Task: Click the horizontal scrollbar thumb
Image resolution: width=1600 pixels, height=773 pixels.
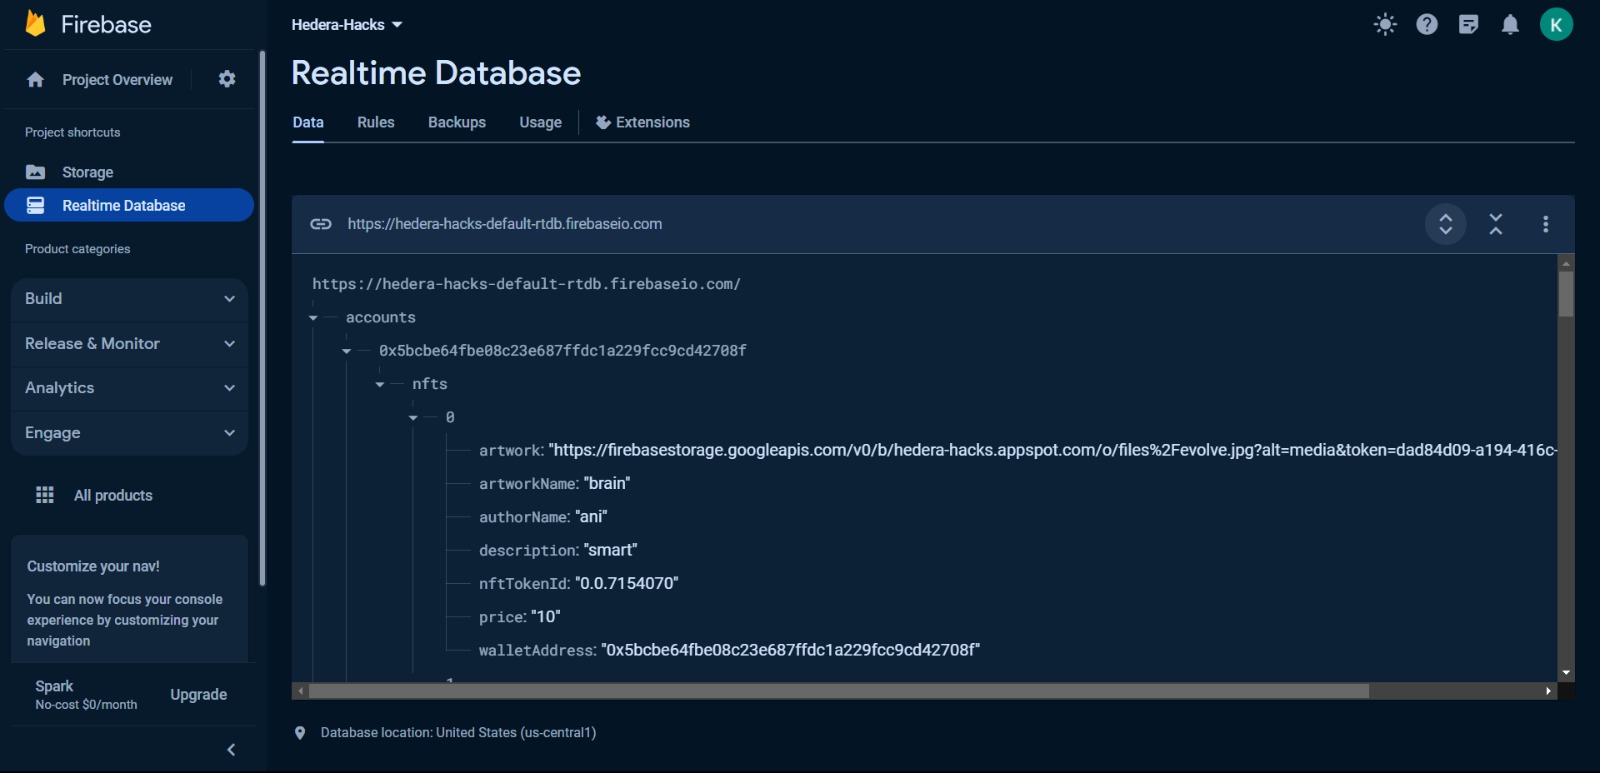Action: click(838, 691)
